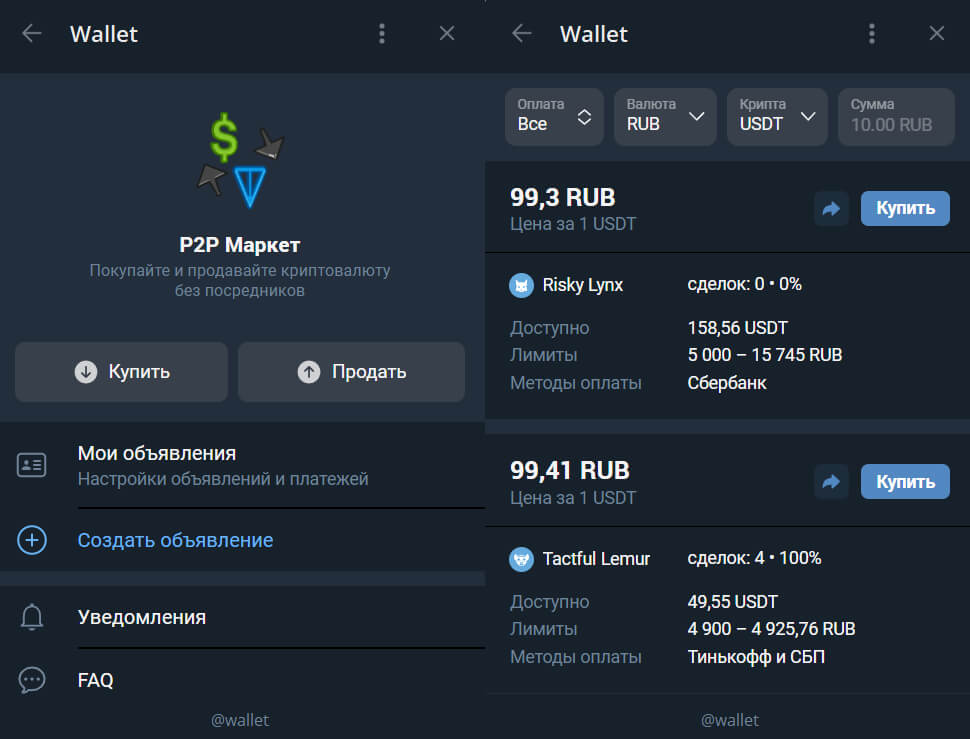Open the three-dot menu in right Wallet header
The width and height of the screenshot is (970, 739).
click(871, 34)
